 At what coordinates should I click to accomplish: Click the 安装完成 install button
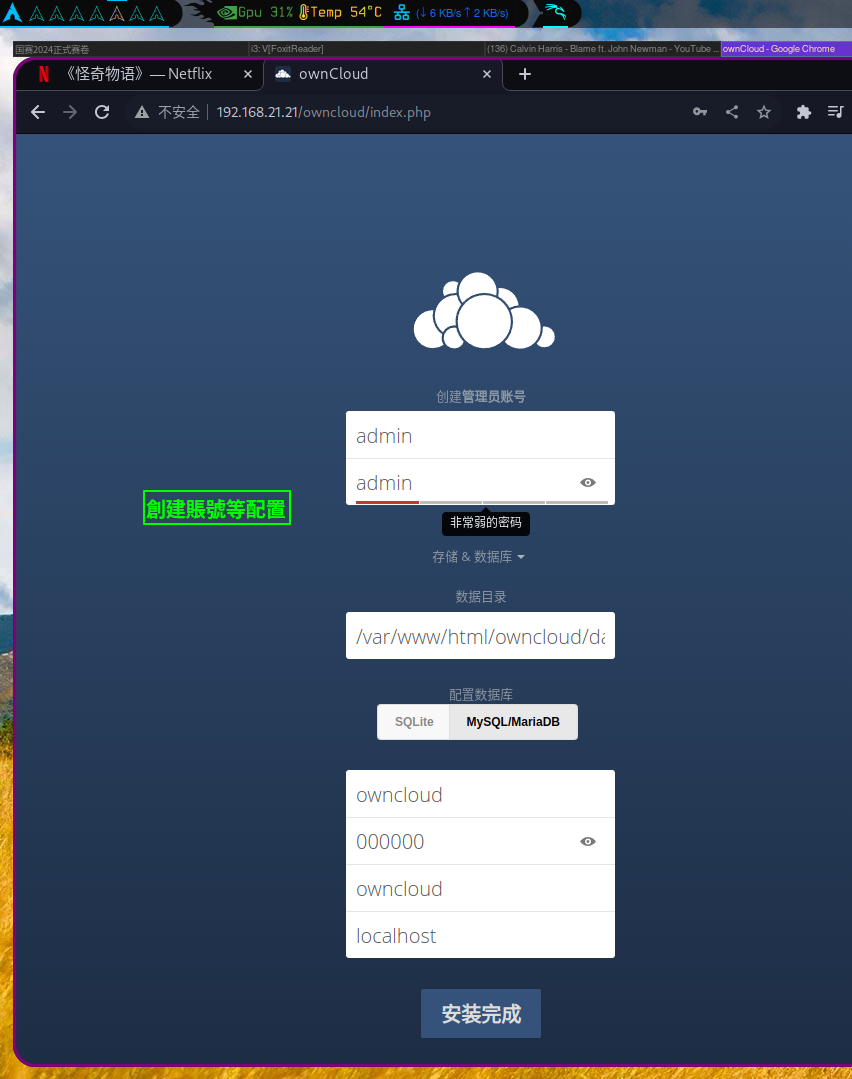[480, 1013]
